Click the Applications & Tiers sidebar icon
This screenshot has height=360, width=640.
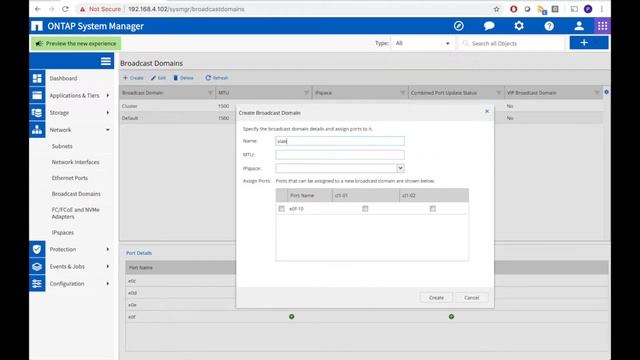[x=37, y=96]
